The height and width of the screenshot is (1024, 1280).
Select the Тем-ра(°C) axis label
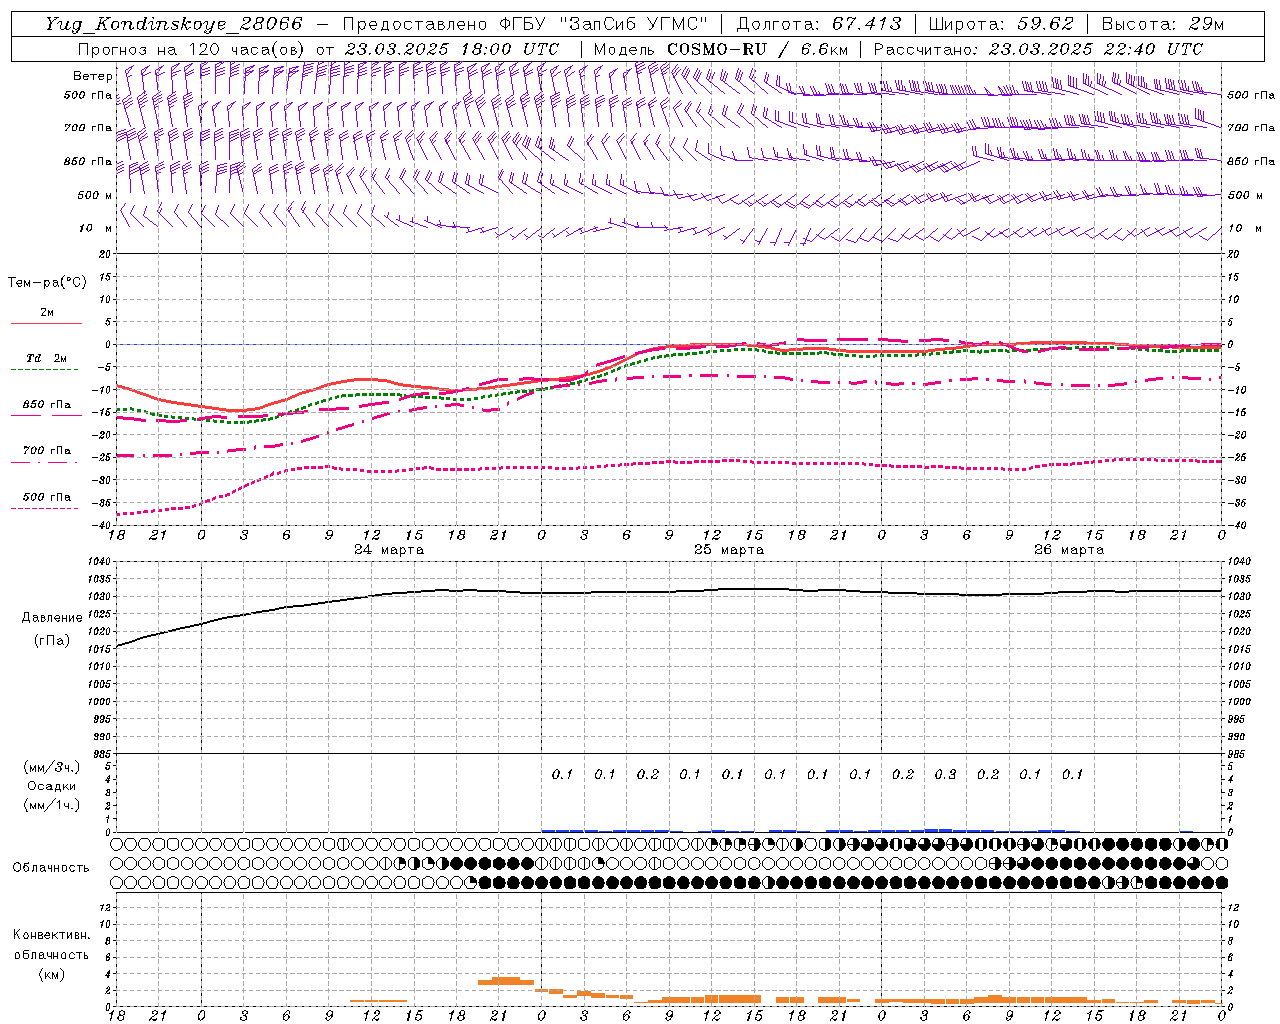pos(47,282)
